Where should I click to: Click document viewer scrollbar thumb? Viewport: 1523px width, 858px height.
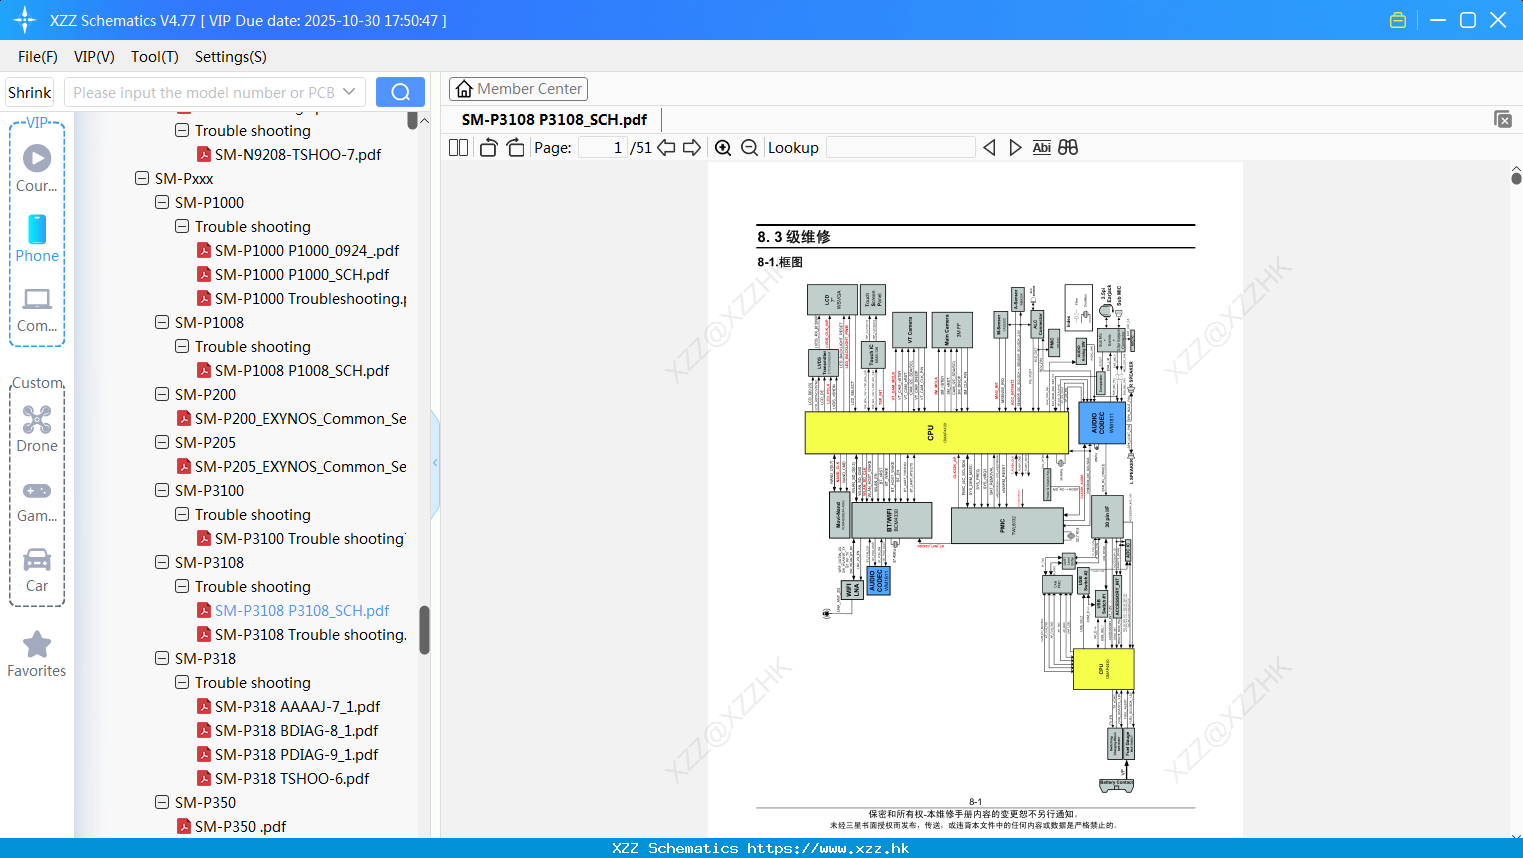pos(1516,179)
